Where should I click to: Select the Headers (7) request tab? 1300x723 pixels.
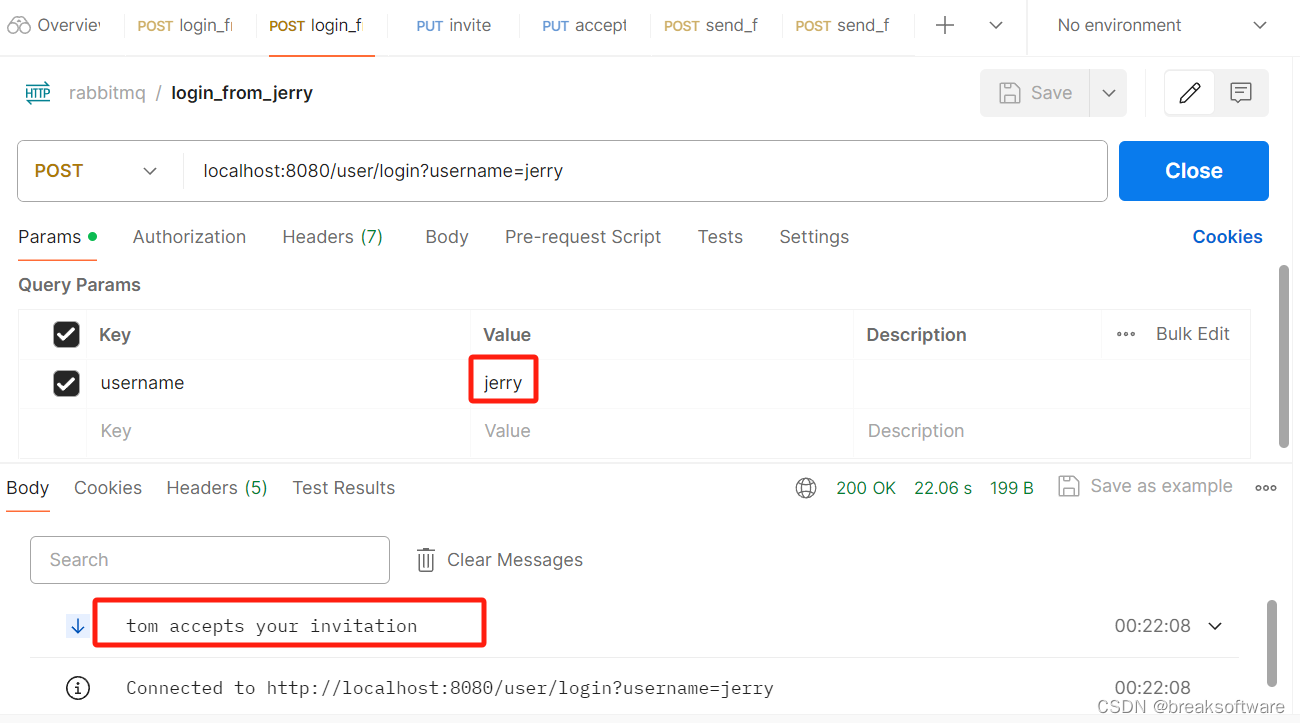pyautogui.click(x=333, y=237)
